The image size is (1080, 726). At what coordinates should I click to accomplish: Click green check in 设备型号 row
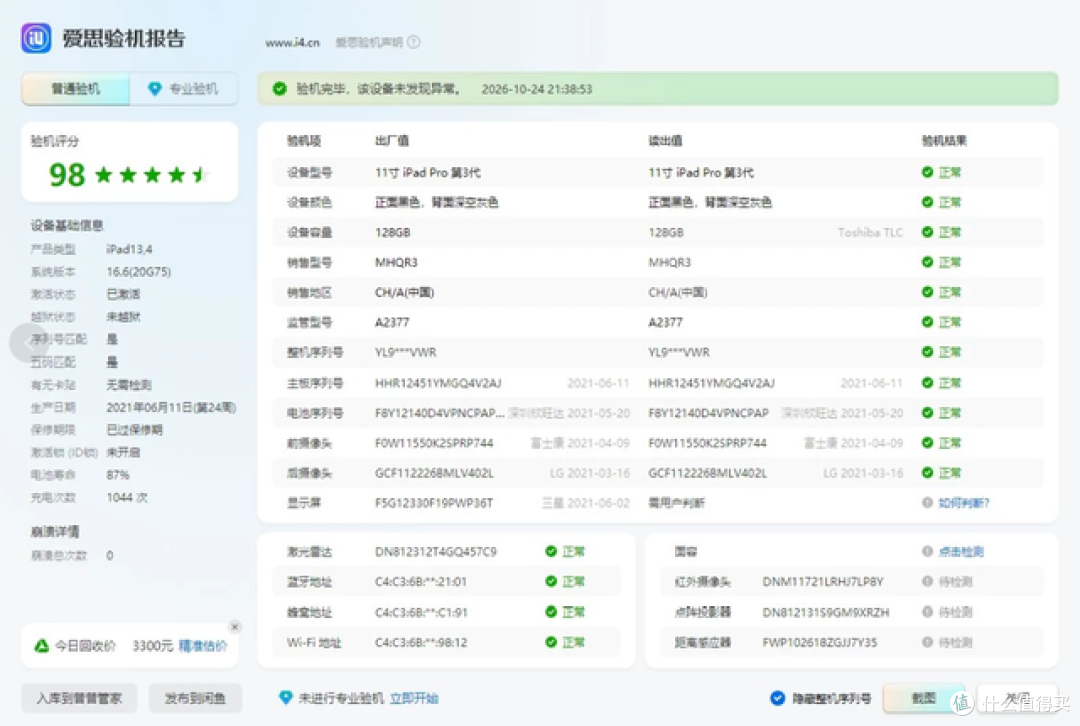point(927,172)
